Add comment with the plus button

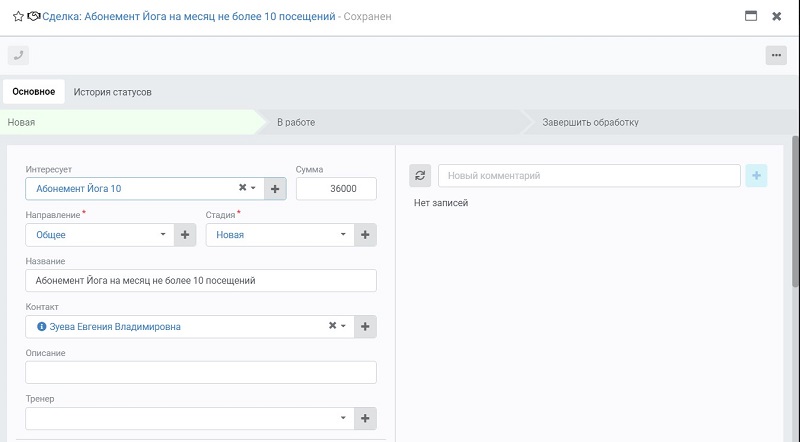pos(756,176)
